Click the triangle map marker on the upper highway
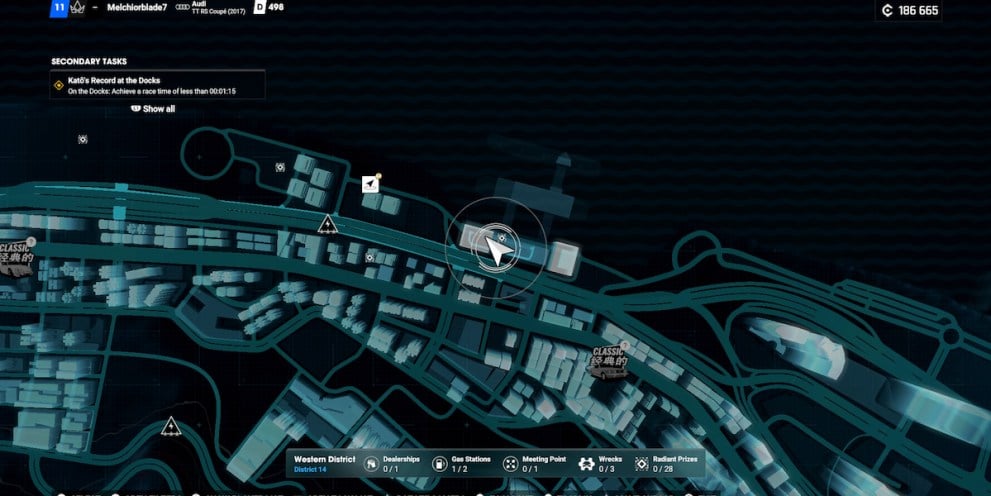The height and width of the screenshot is (496, 991). pos(327,225)
